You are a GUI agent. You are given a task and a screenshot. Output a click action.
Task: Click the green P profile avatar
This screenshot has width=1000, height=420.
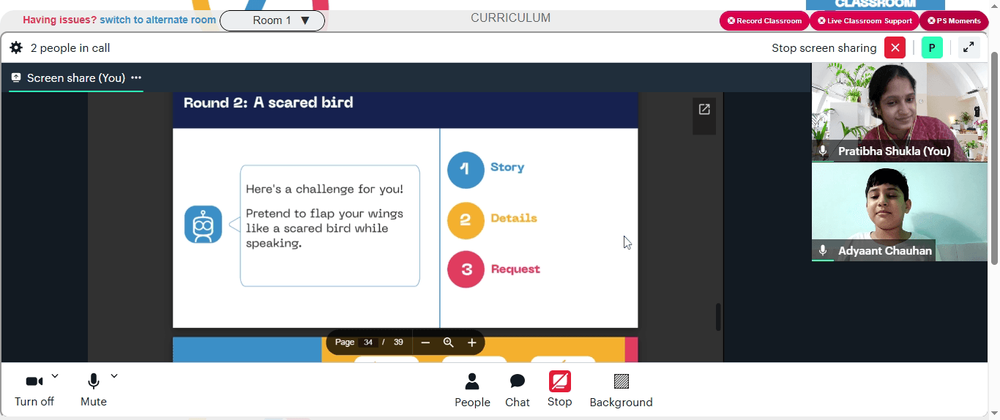[932, 48]
